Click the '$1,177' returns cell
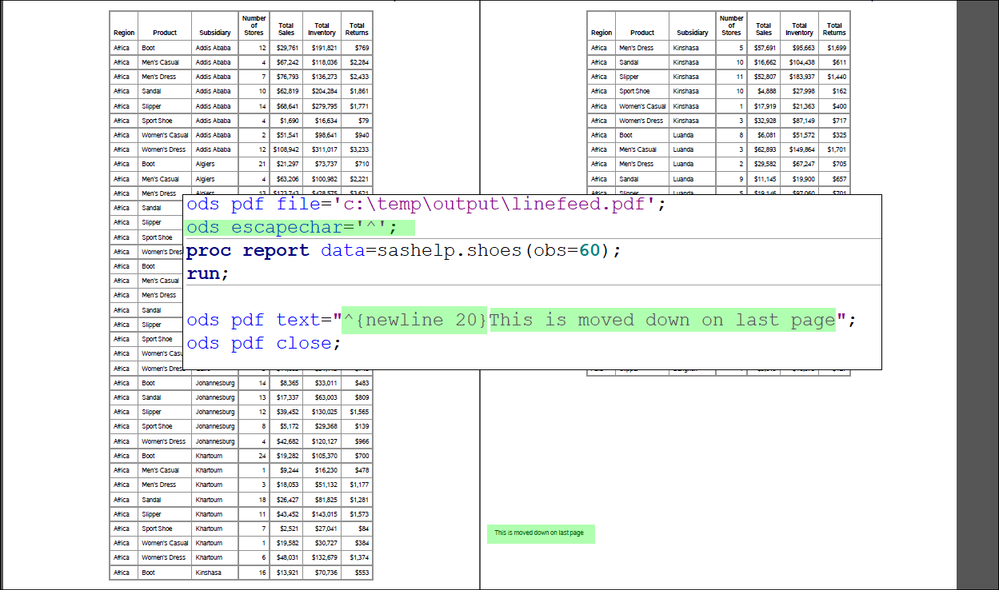The image size is (999, 590). click(359, 485)
